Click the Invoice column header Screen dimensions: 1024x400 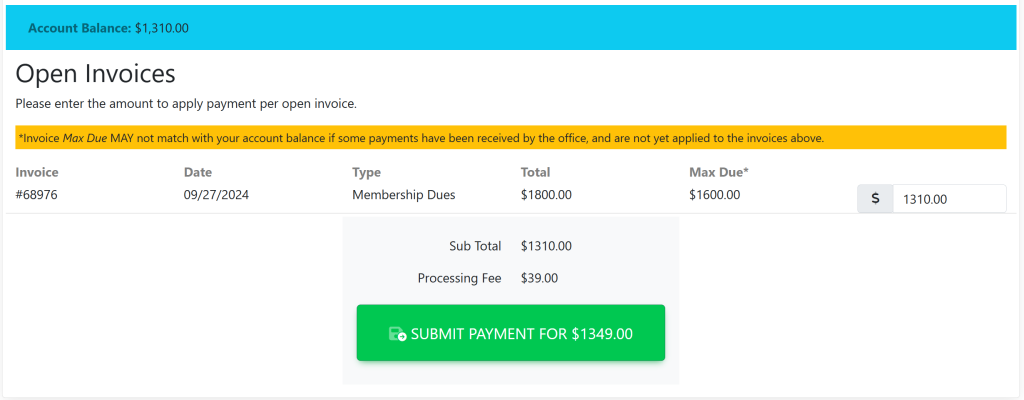tap(37, 172)
